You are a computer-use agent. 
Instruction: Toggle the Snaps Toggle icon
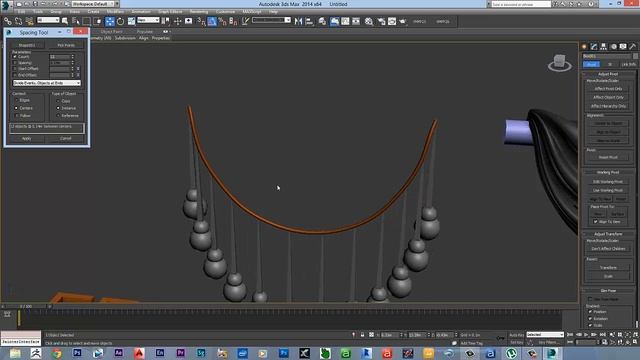tap(201, 21)
